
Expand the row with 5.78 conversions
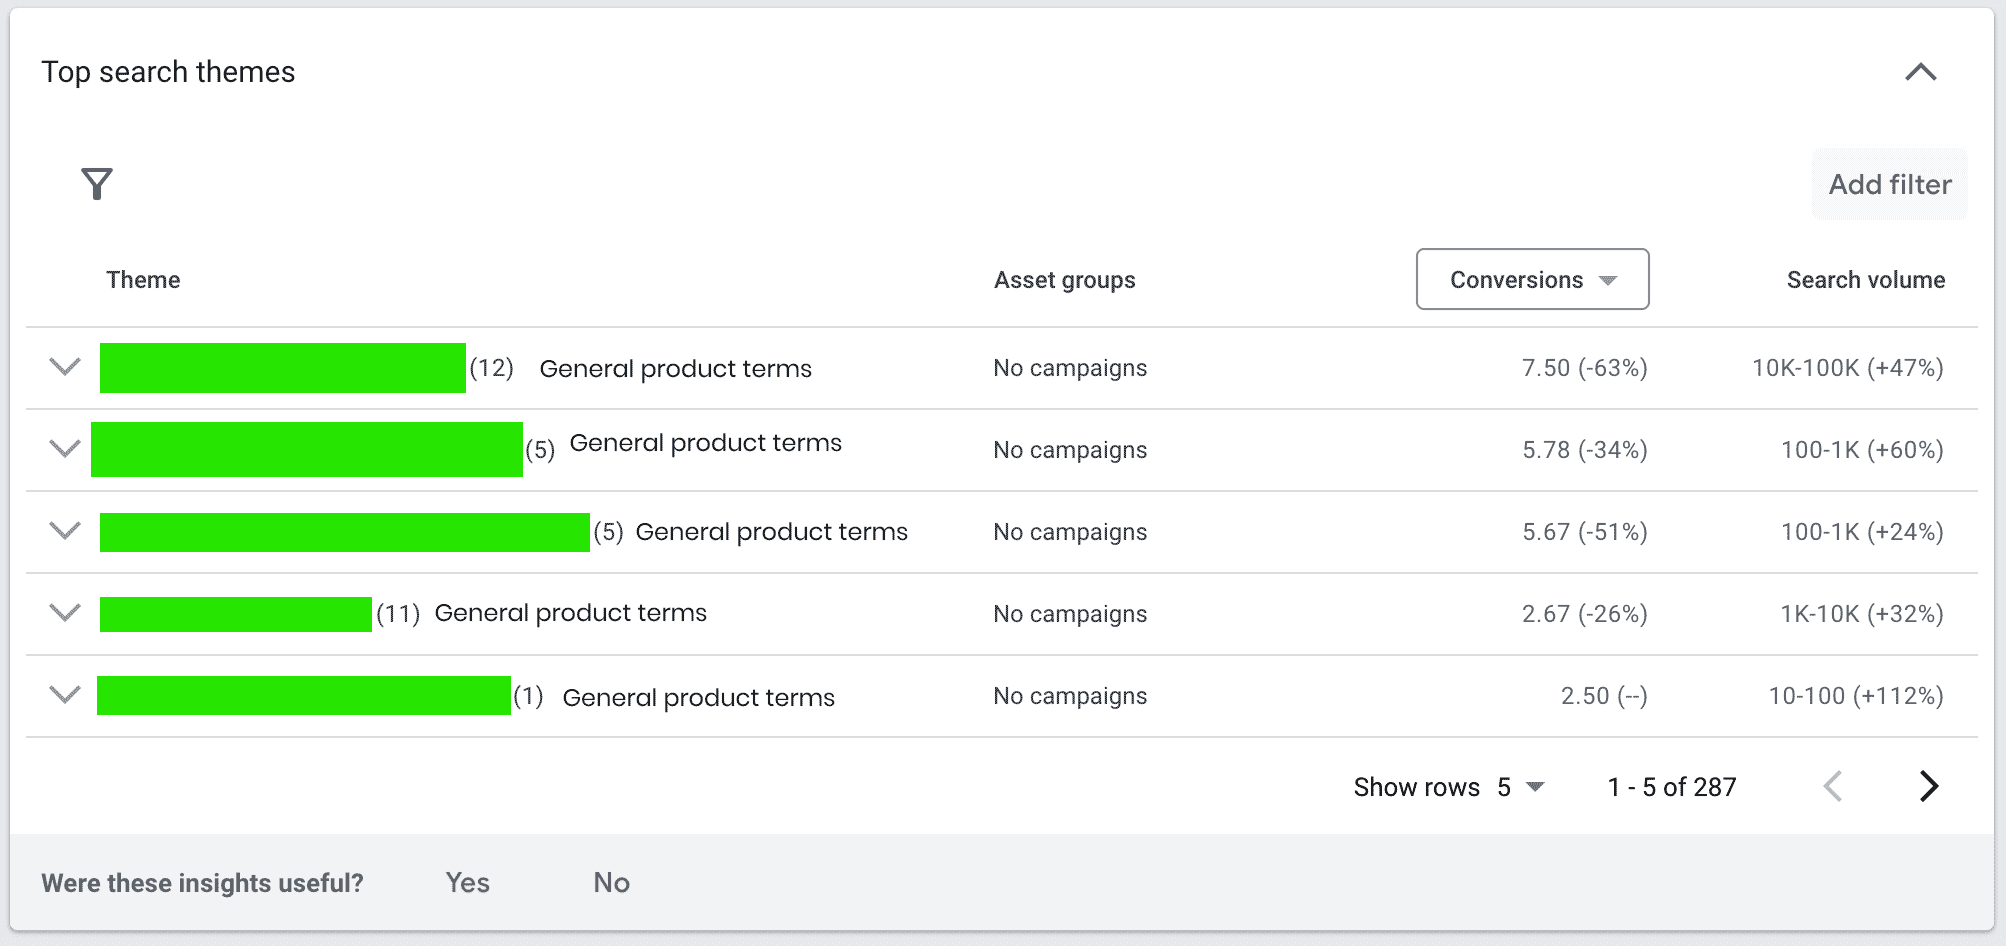(63, 449)
